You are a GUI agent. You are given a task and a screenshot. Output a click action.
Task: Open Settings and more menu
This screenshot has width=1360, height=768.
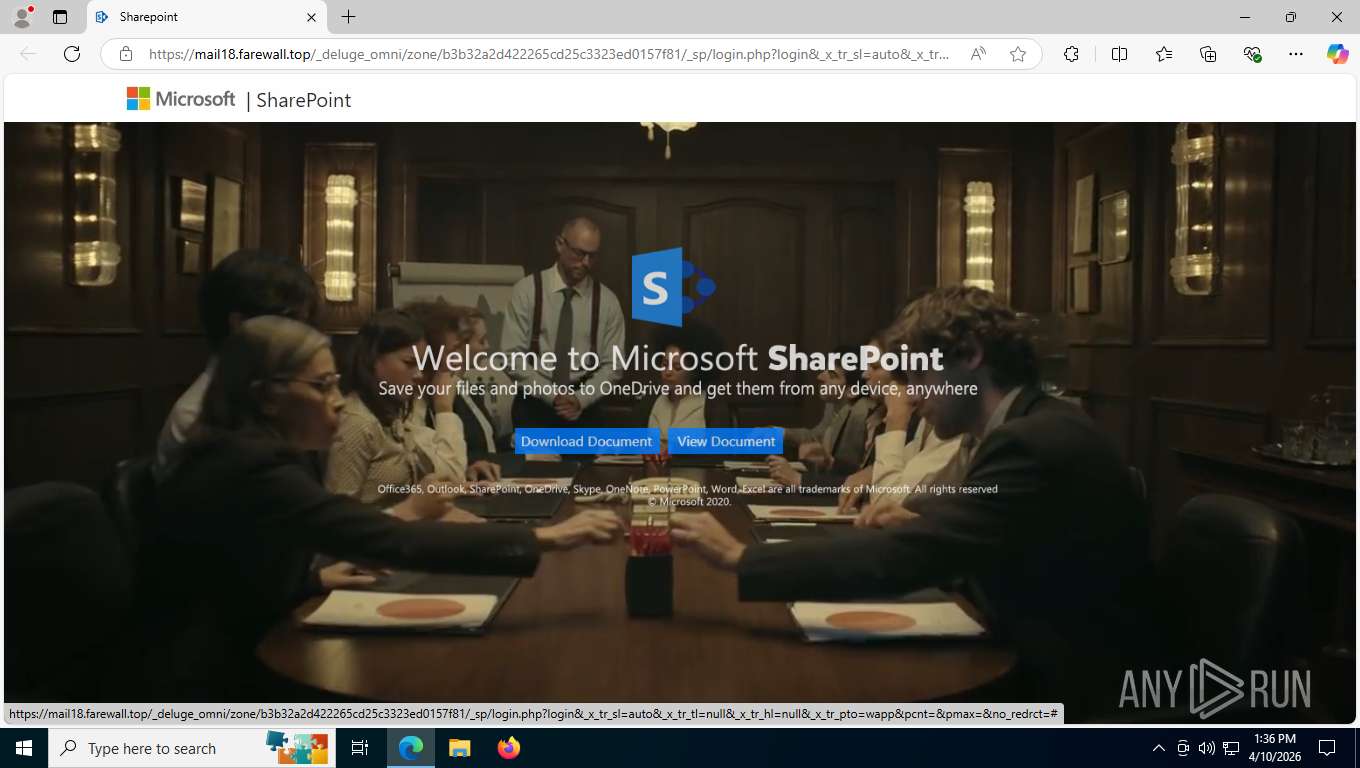pos(1296,54)
